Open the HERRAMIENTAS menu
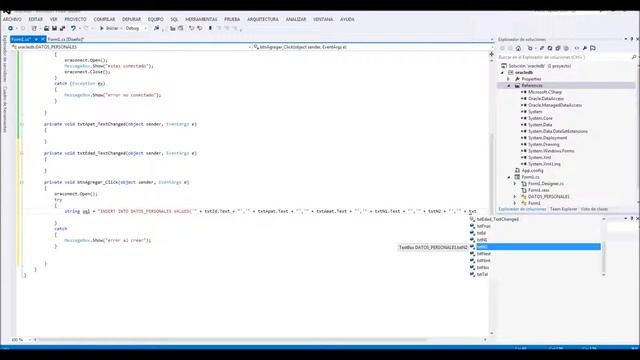Screen dimensions: 640x360 click(201, 19)
